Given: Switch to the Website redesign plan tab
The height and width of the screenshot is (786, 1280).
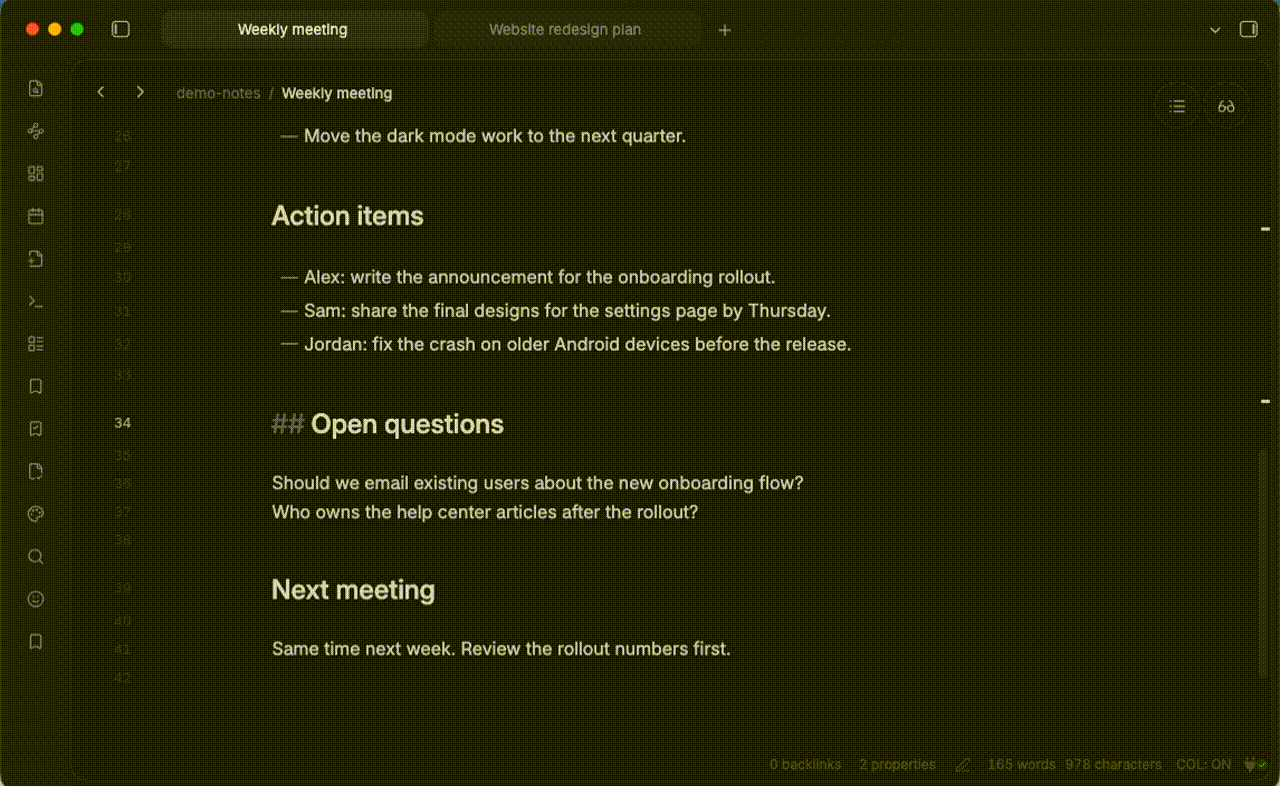Looking at the screenshot, I should pyautogui.click(x=565, y=30).
